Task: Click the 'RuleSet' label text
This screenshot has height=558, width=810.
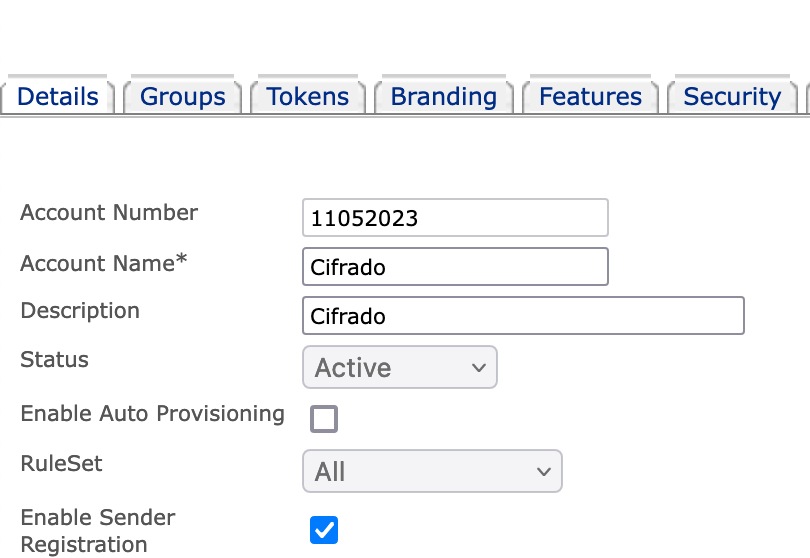Action: [x=61, y=464]
